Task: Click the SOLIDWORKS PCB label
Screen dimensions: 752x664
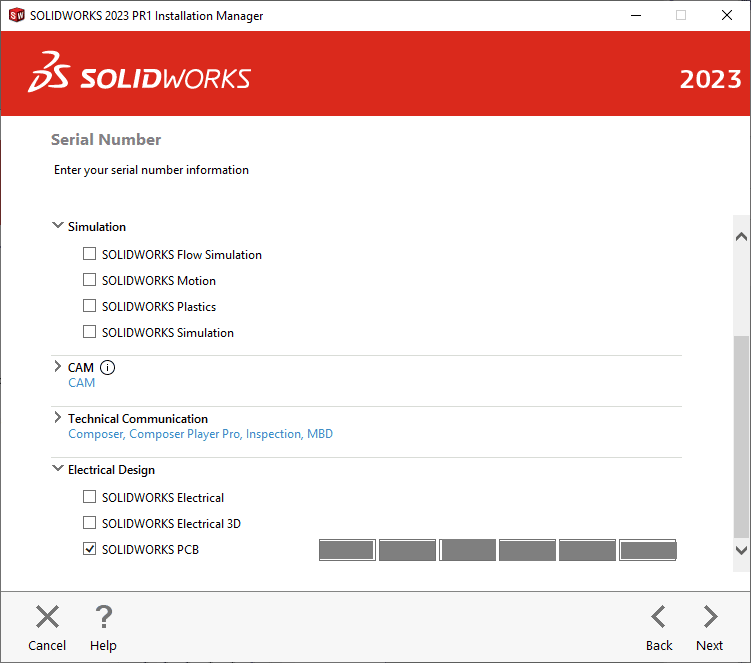Action: pyautogui.click(x=150, y=549)
